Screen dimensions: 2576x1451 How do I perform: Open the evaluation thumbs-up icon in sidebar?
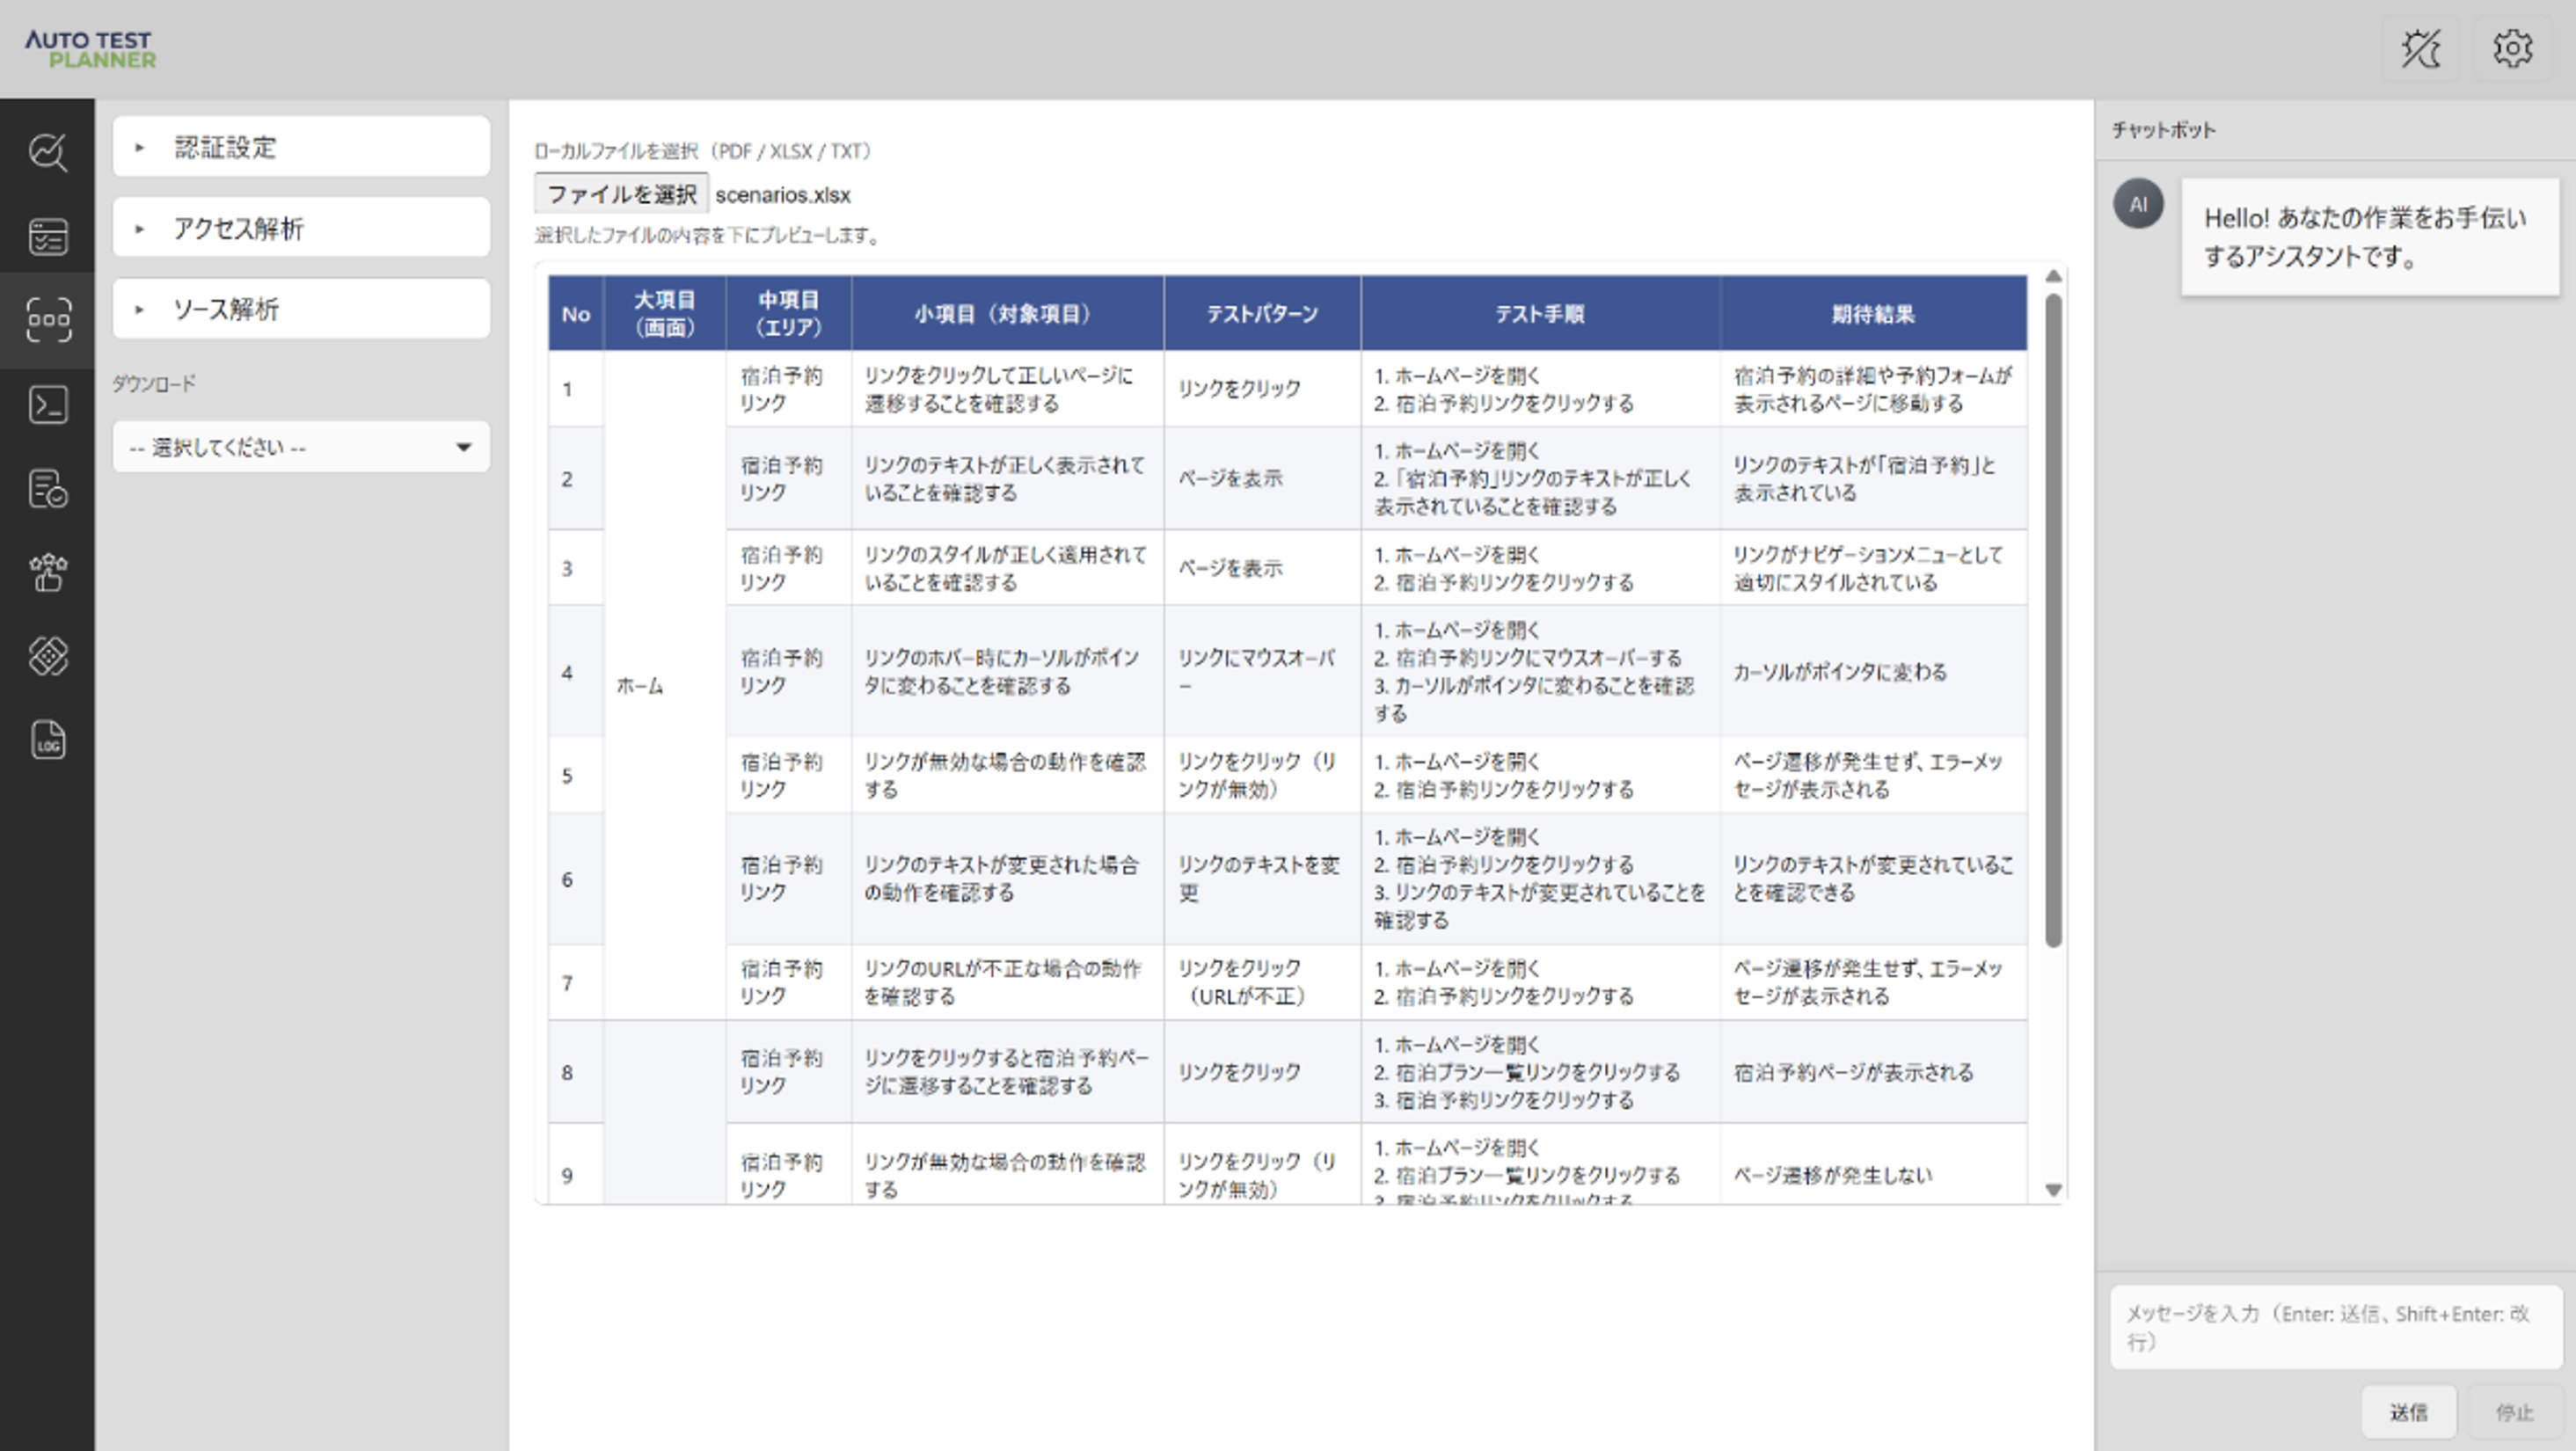(x=48, y=572)
